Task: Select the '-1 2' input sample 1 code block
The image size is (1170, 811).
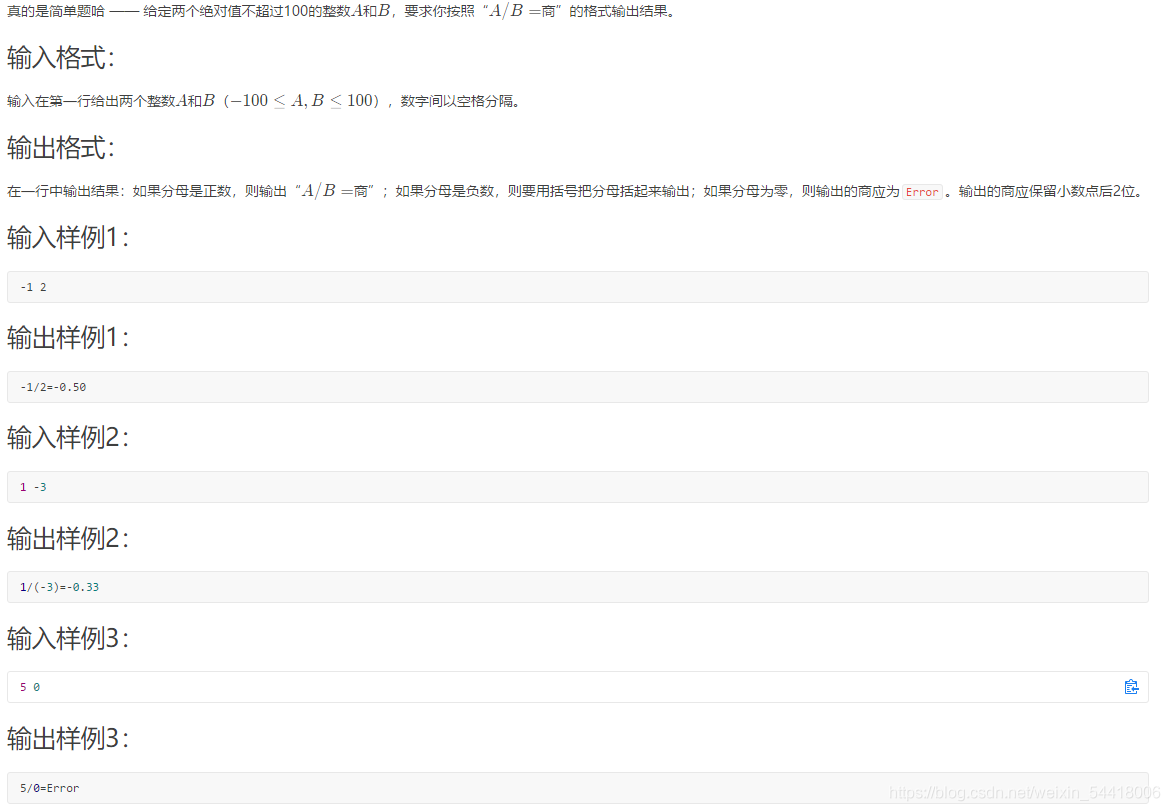Action: pos(578,287)
